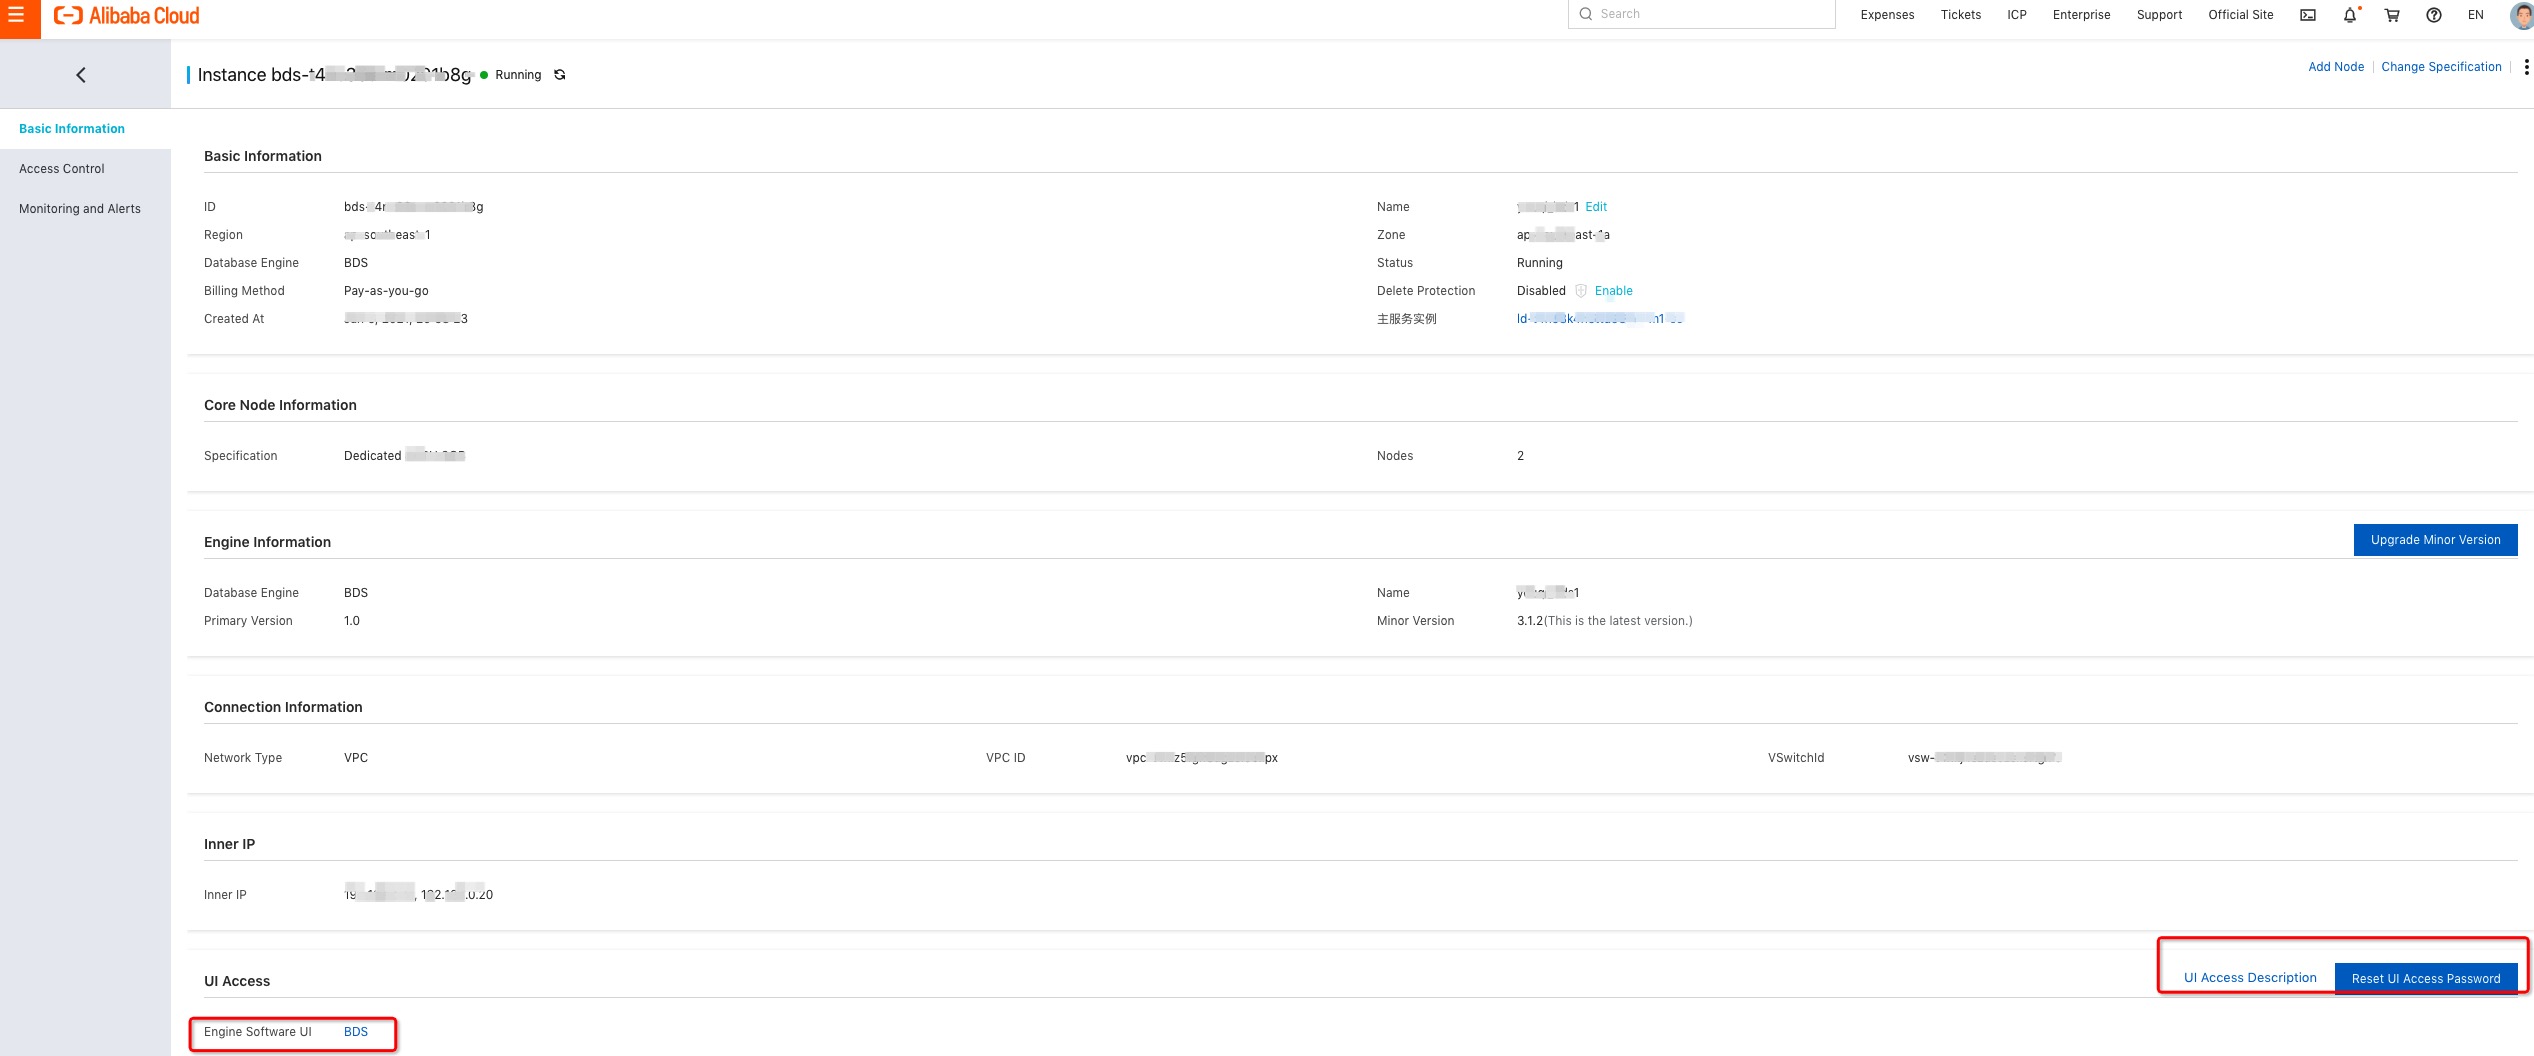Open the shopping cart

click(2392, 15)
